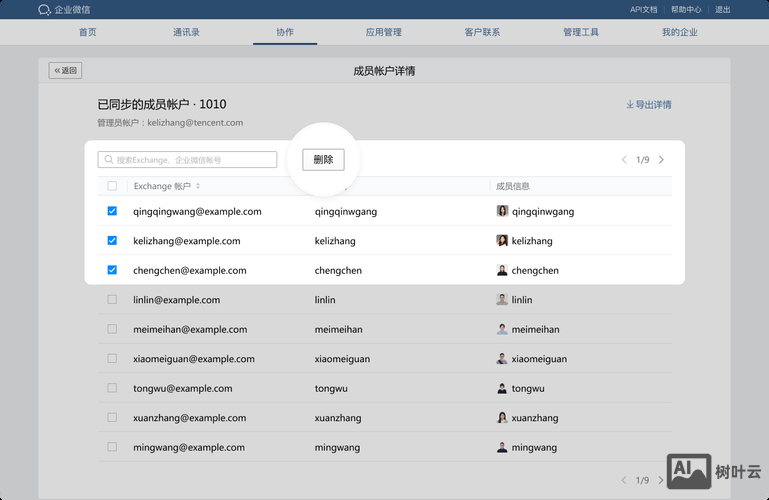The height and width of the screenshot is (500, 769).
Task: Go to the 我的企业 tab
Action: coord(679,32)
